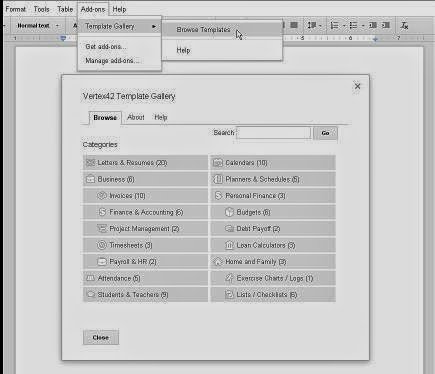Click the Go search button
This screenshot has width=435, height=374.
(325, 133)
